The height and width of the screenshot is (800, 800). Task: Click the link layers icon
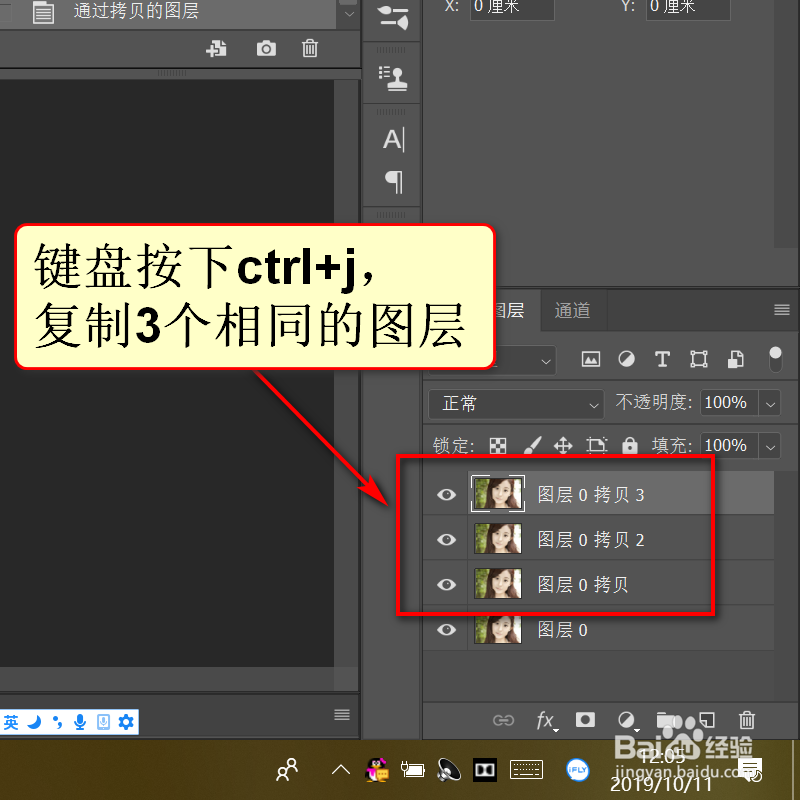point(504,720)
